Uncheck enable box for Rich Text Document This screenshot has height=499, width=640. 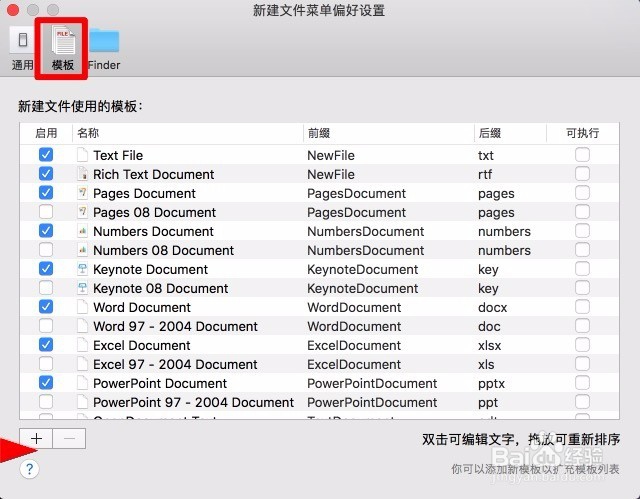tap(46, 174)
